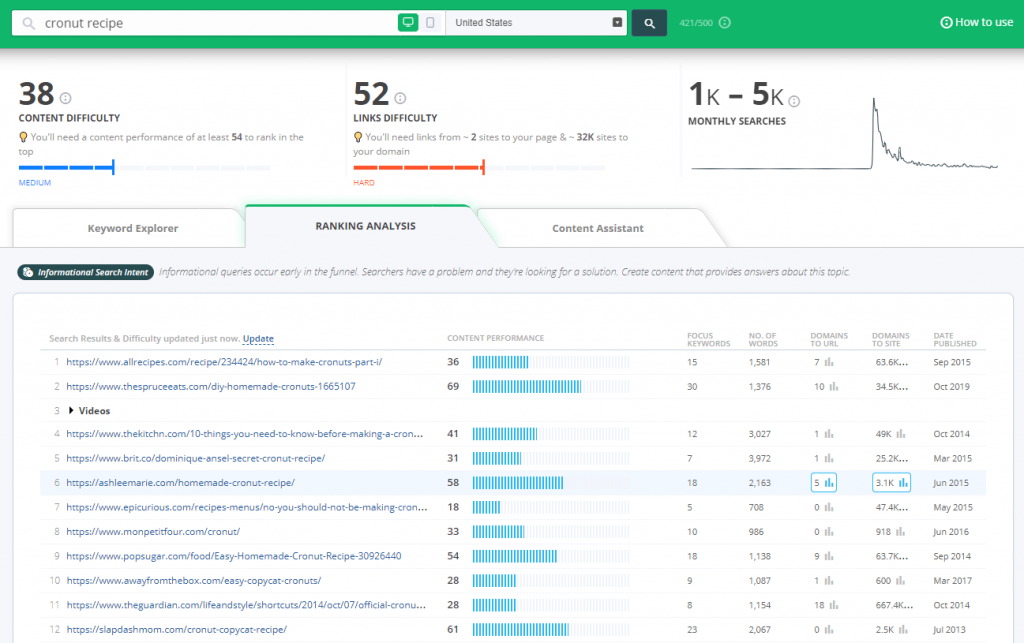This screenshot has width=1024, height=643.
Task: Click the Update link for search results
Action: click(x=258, y=339)
